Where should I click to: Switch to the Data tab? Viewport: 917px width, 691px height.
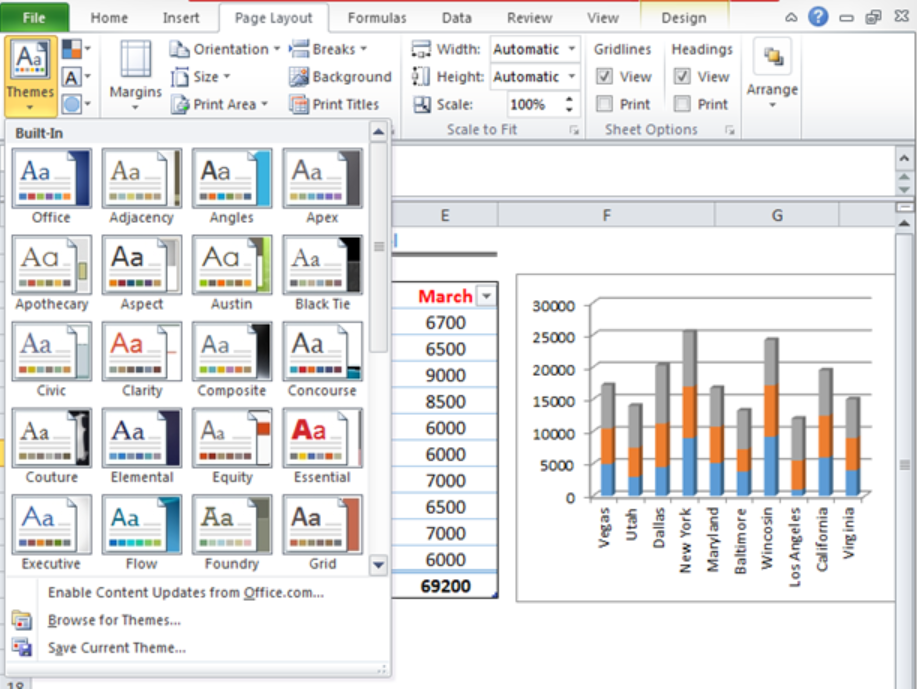click(x=457, y=18)
